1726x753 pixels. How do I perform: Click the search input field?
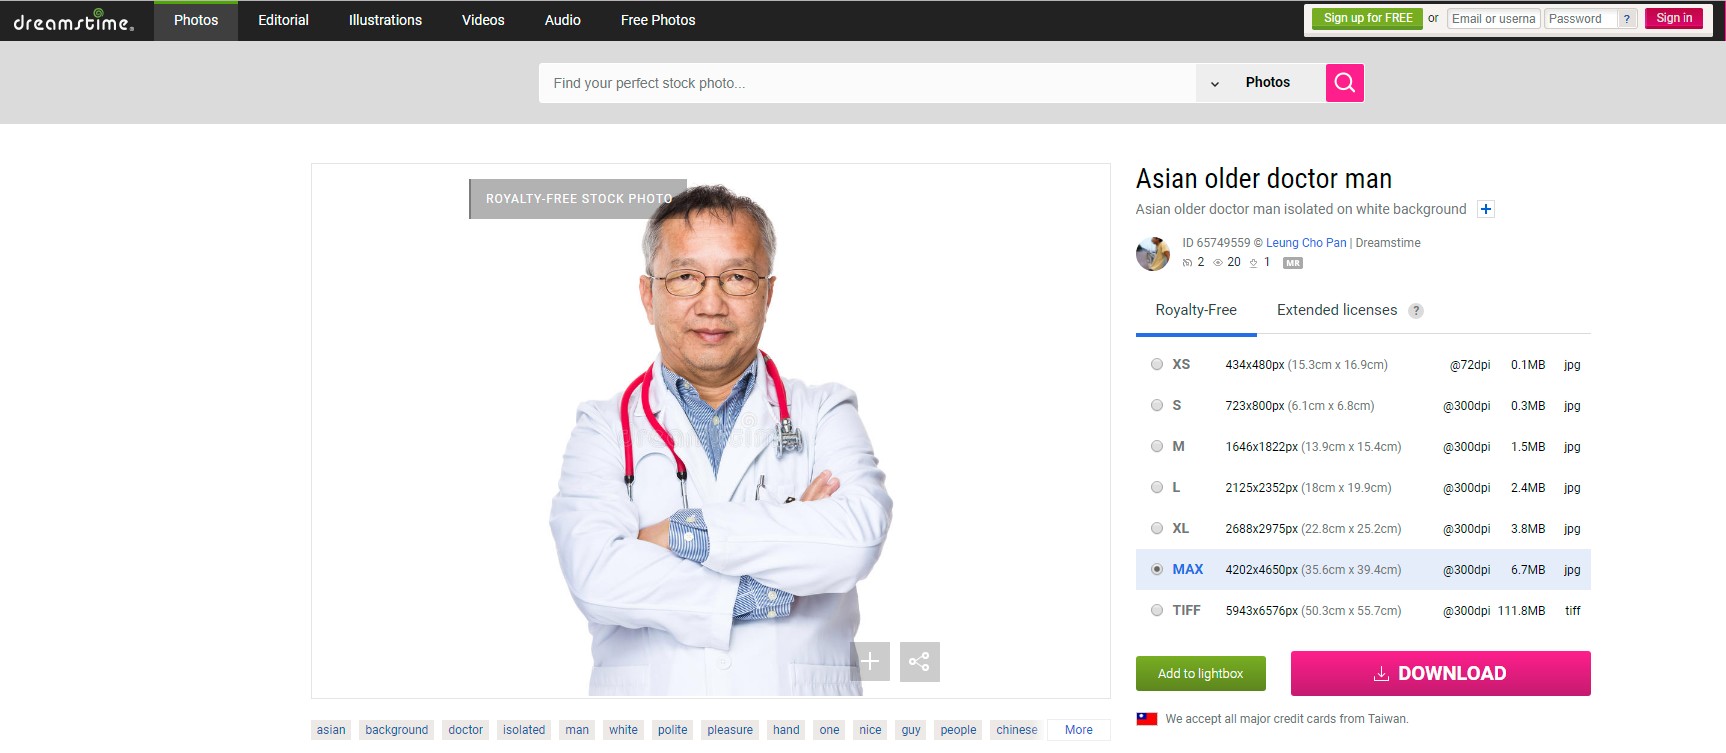pos(867,83)
